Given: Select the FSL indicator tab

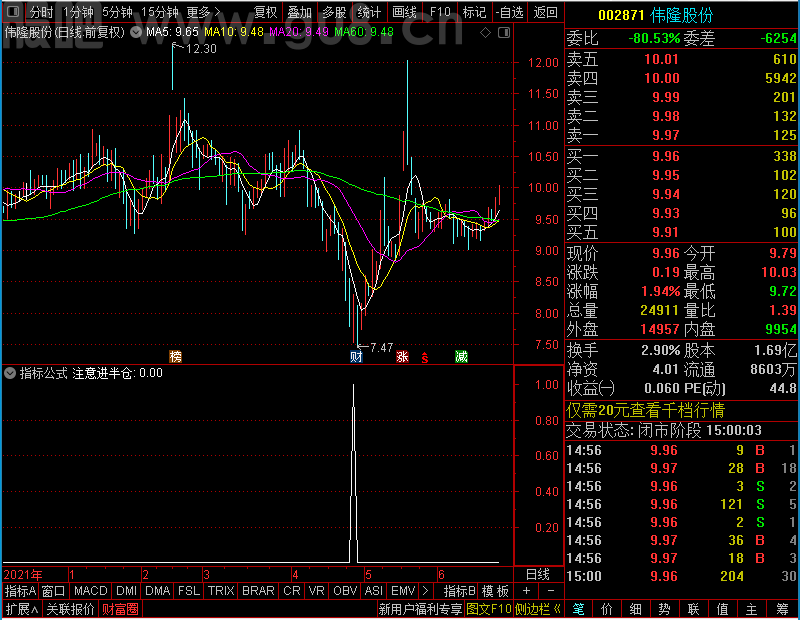Looking at the screenshot, I should coord(189,591).
